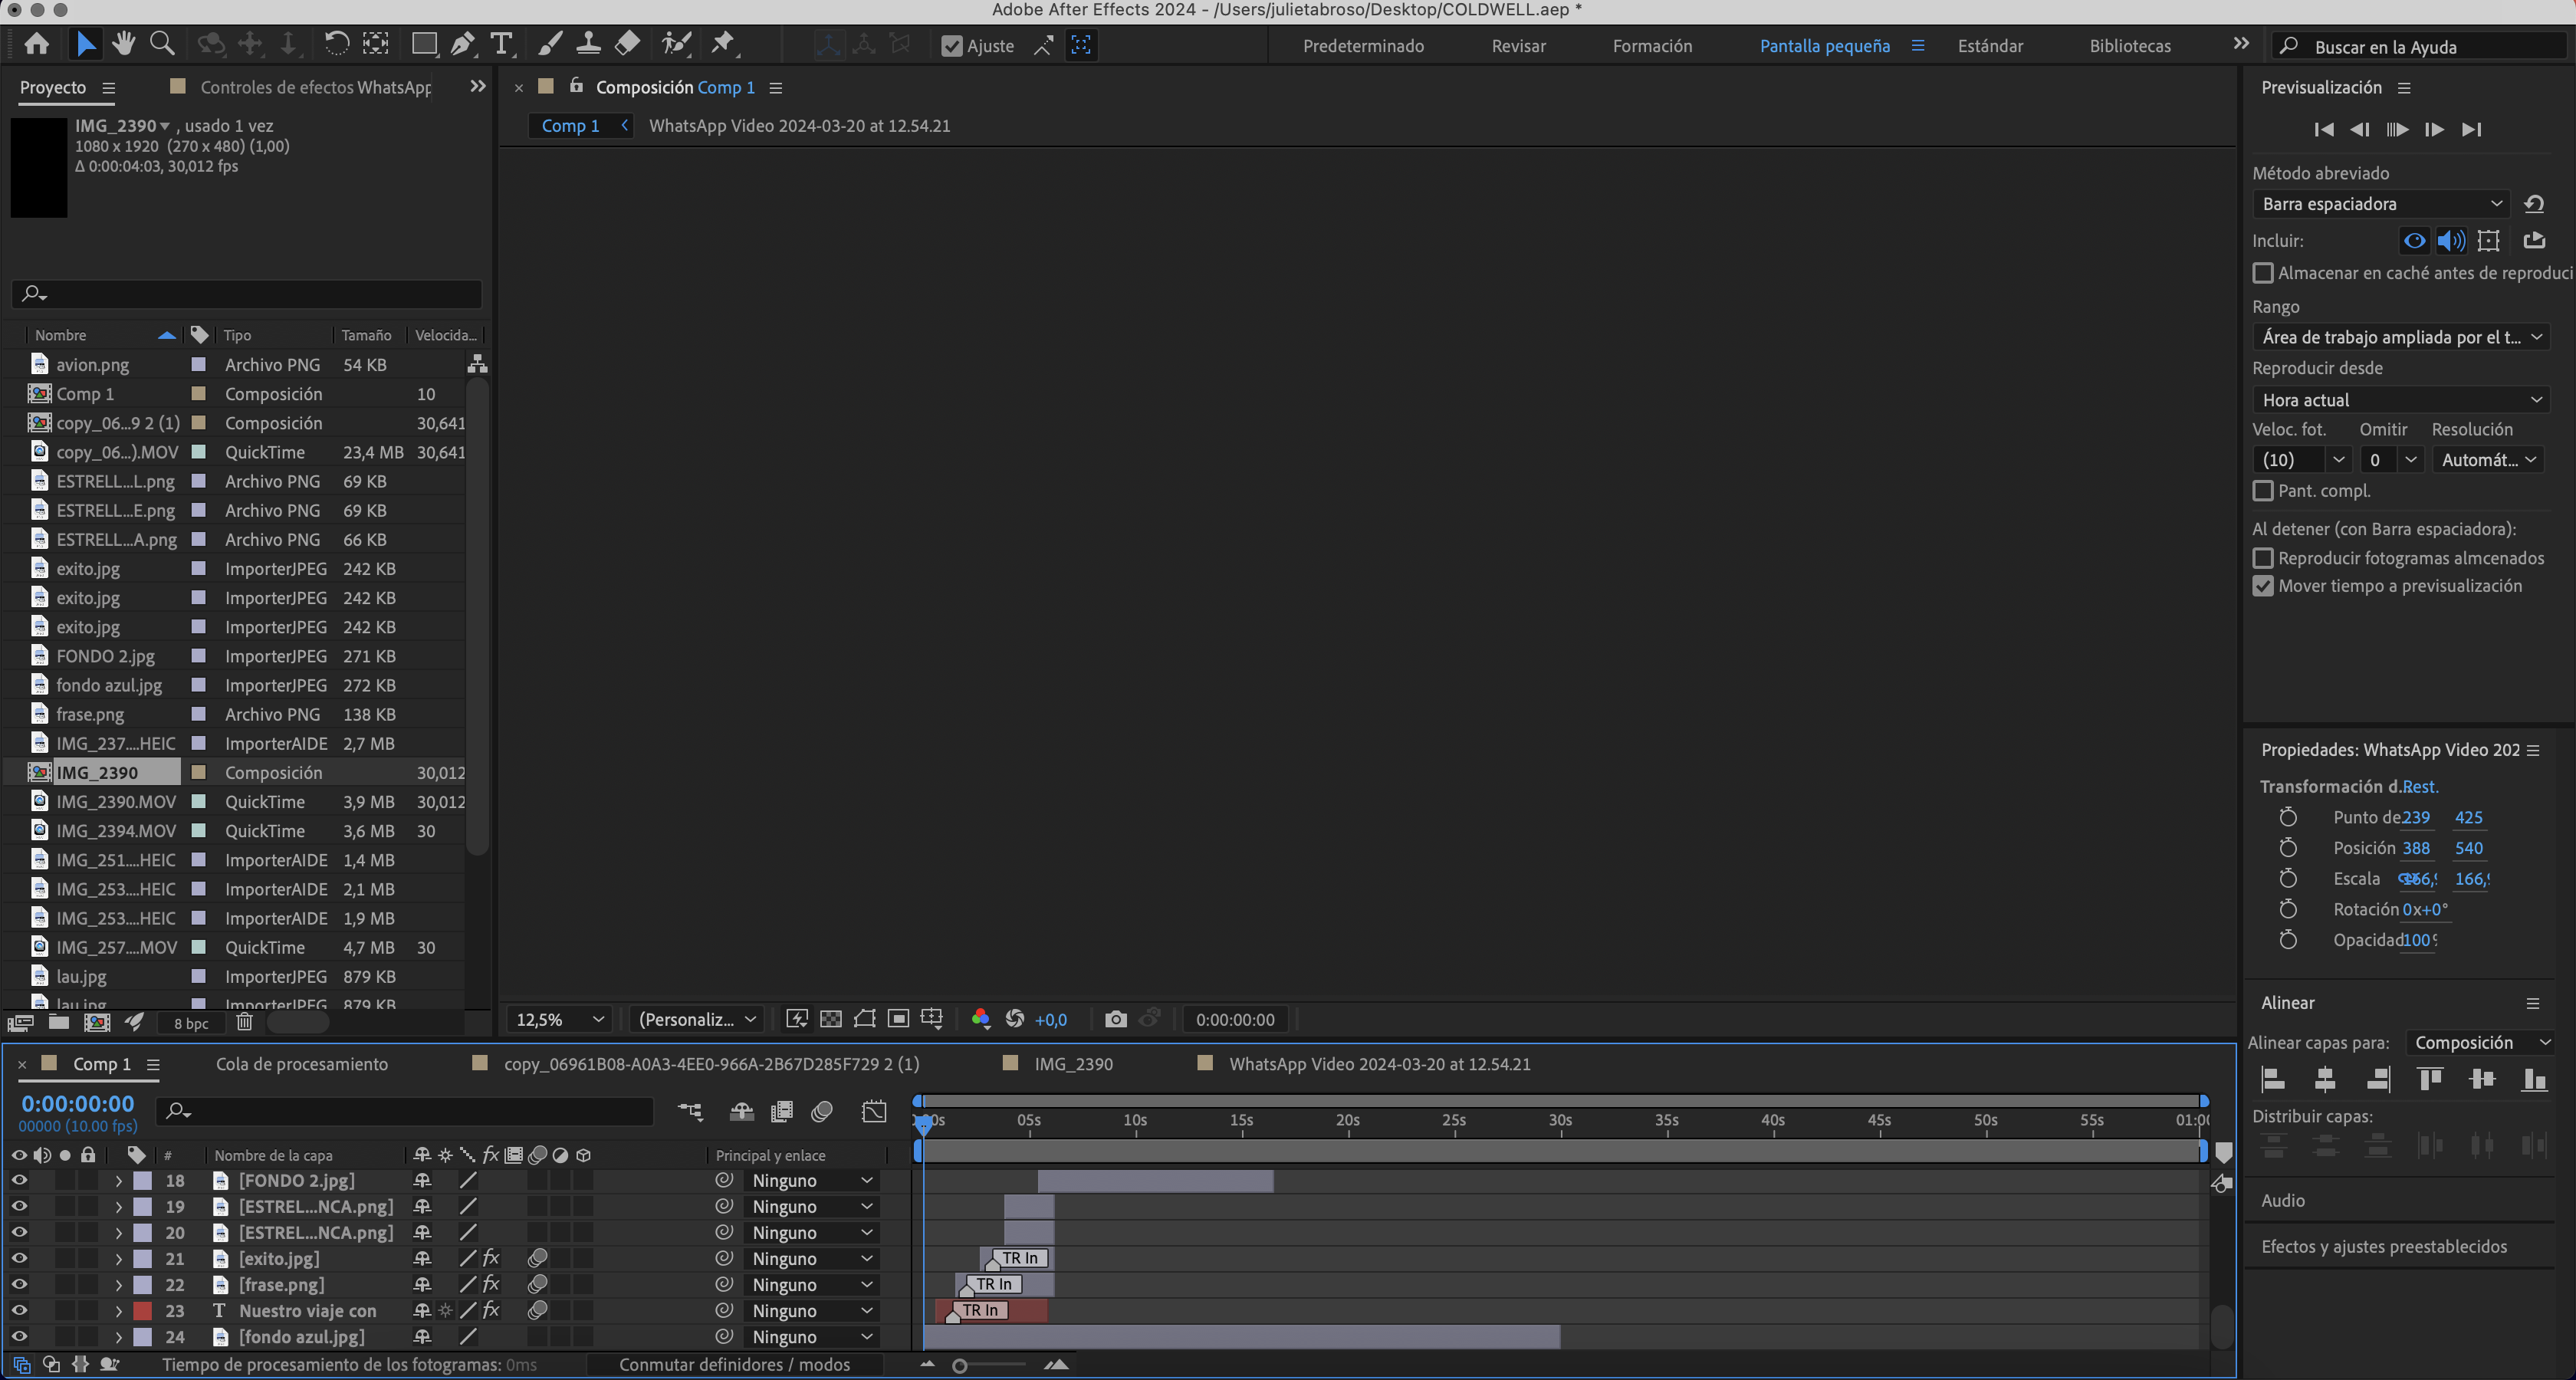This screenshot has width=2576, height=1380.
Task: Toggle transparency grid in viewer
Action: pyautogui.click(x=831, y=1019)
